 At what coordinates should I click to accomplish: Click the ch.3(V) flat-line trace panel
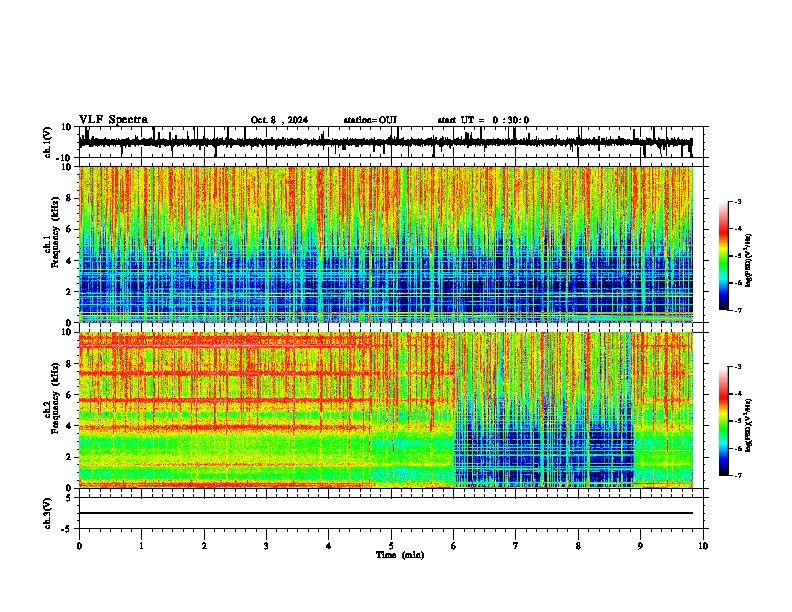tap(393, 513)
